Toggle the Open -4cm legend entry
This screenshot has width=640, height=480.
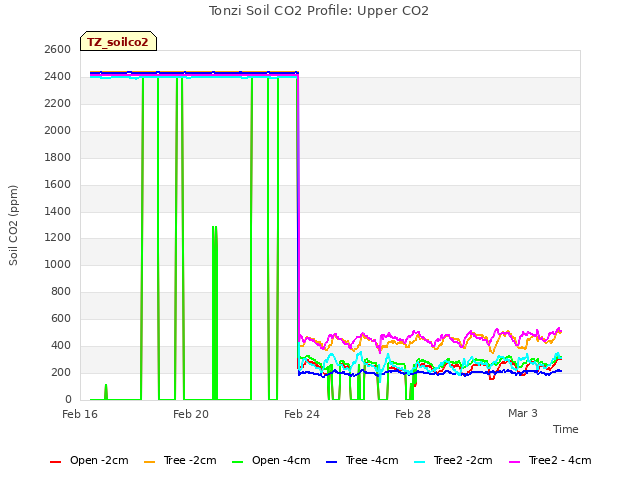point(271,461)
